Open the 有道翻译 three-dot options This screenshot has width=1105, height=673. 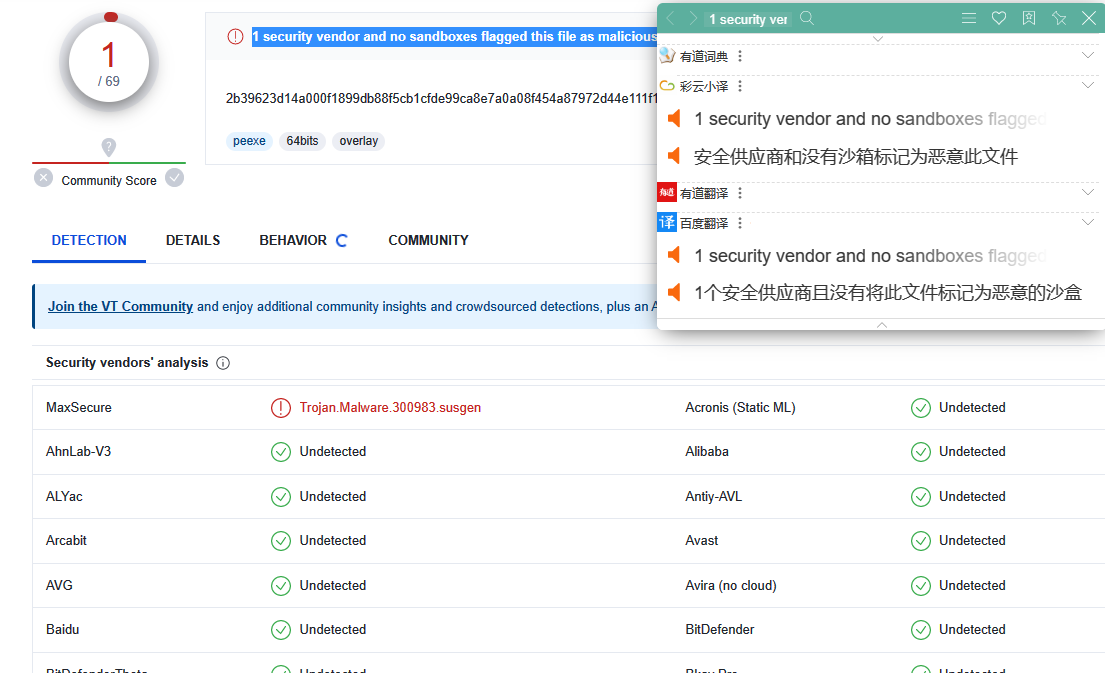coord(740,193)
